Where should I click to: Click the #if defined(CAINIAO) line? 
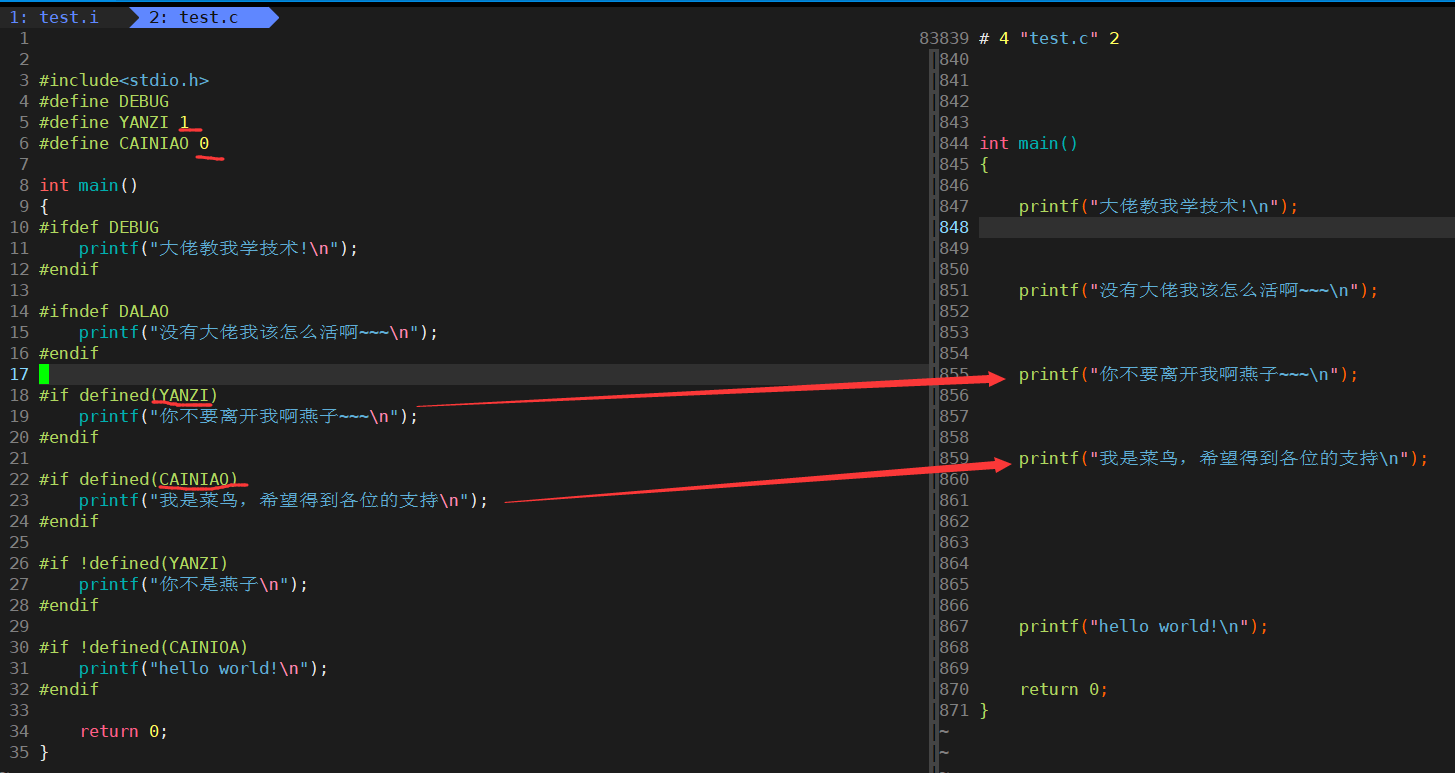[139, 479]
